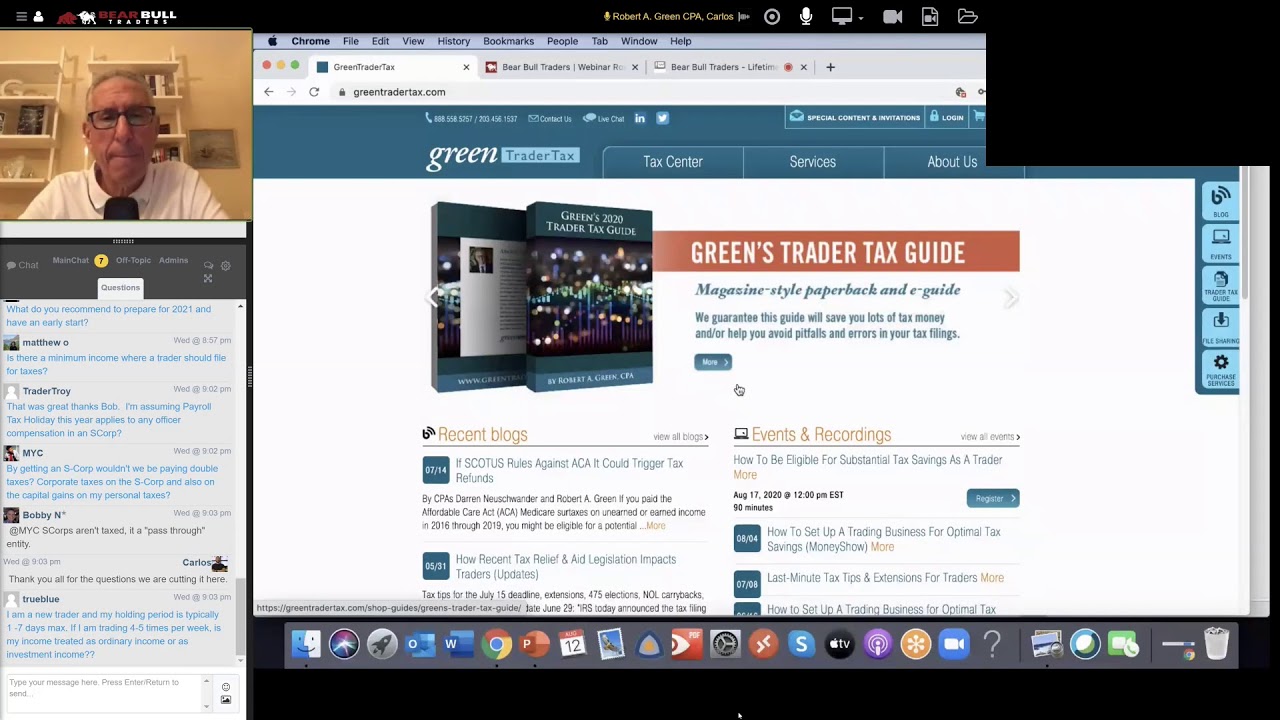Open Zoom from the dock

954,644
